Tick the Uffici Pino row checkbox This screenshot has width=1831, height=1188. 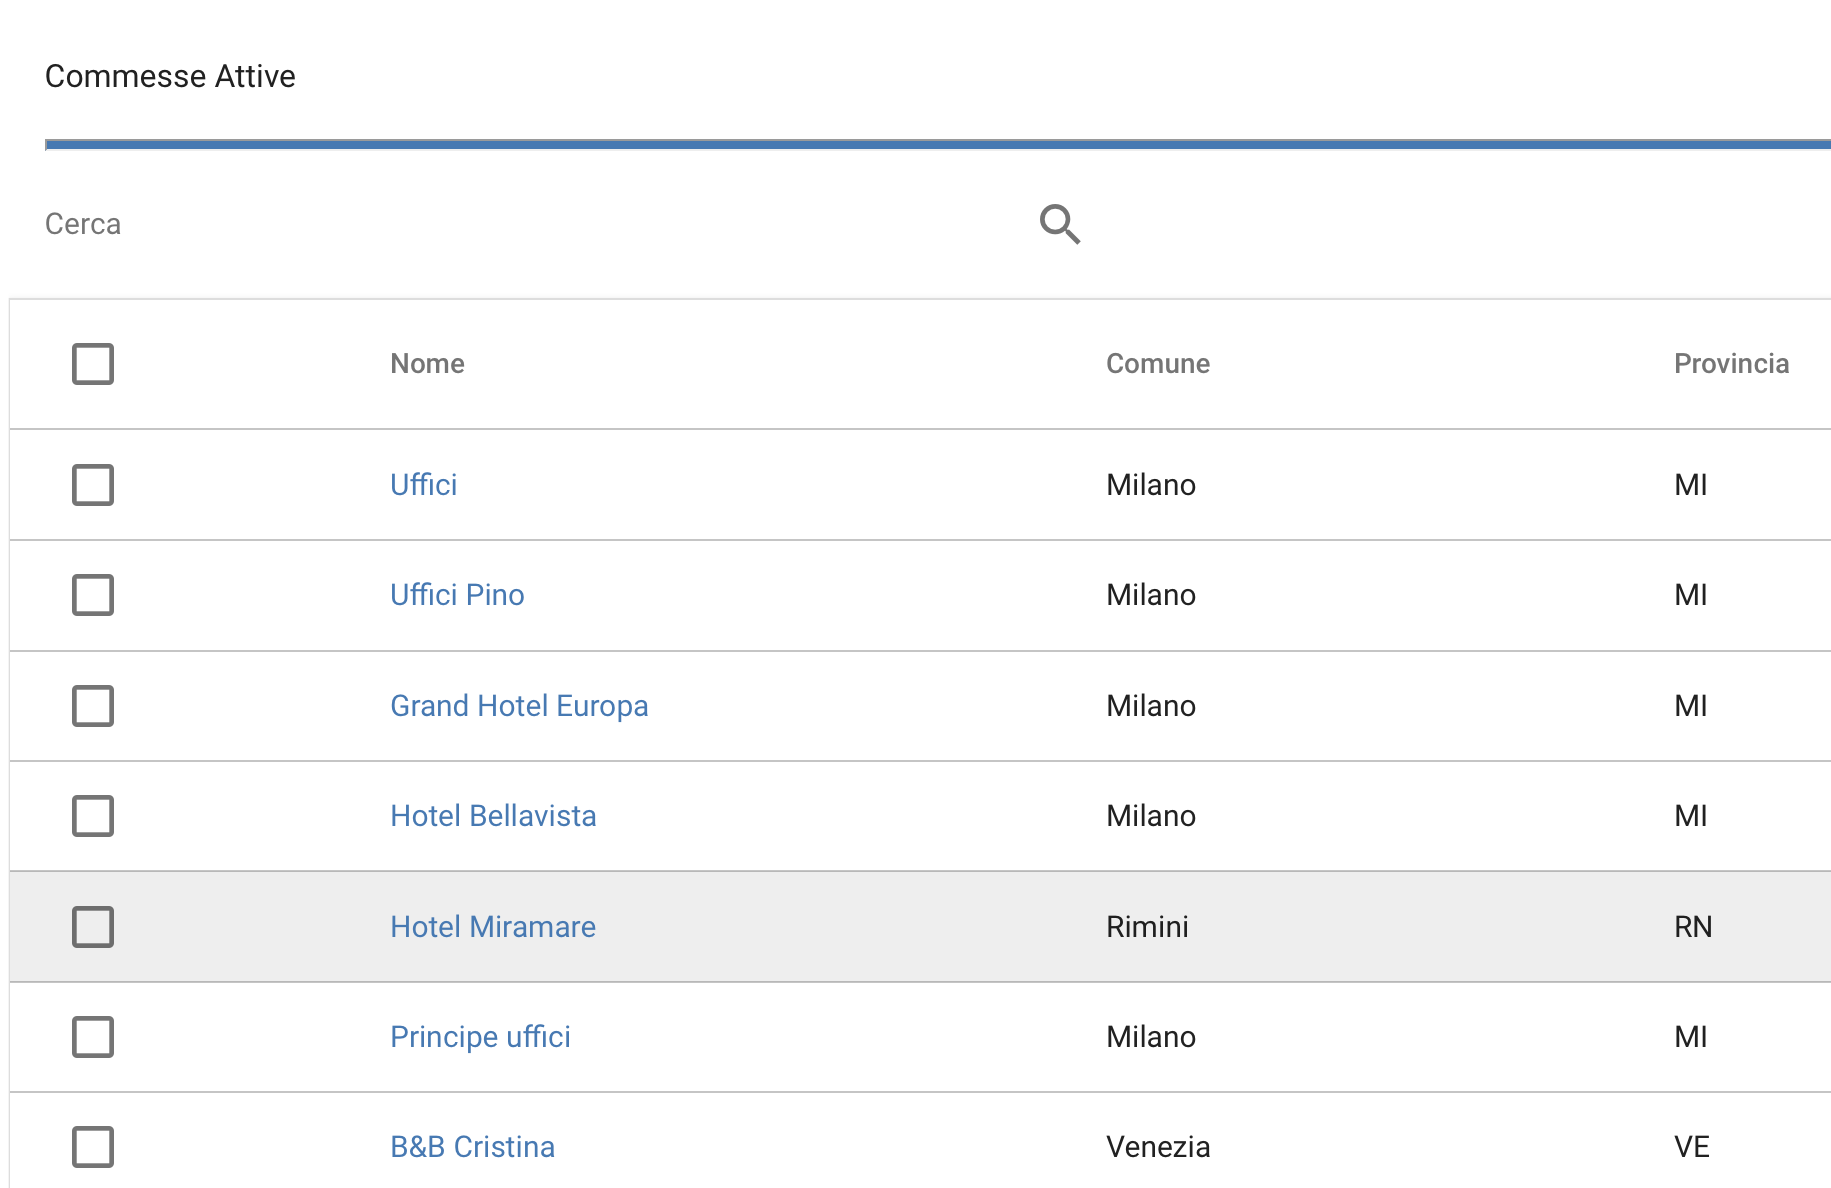point(93,595)
